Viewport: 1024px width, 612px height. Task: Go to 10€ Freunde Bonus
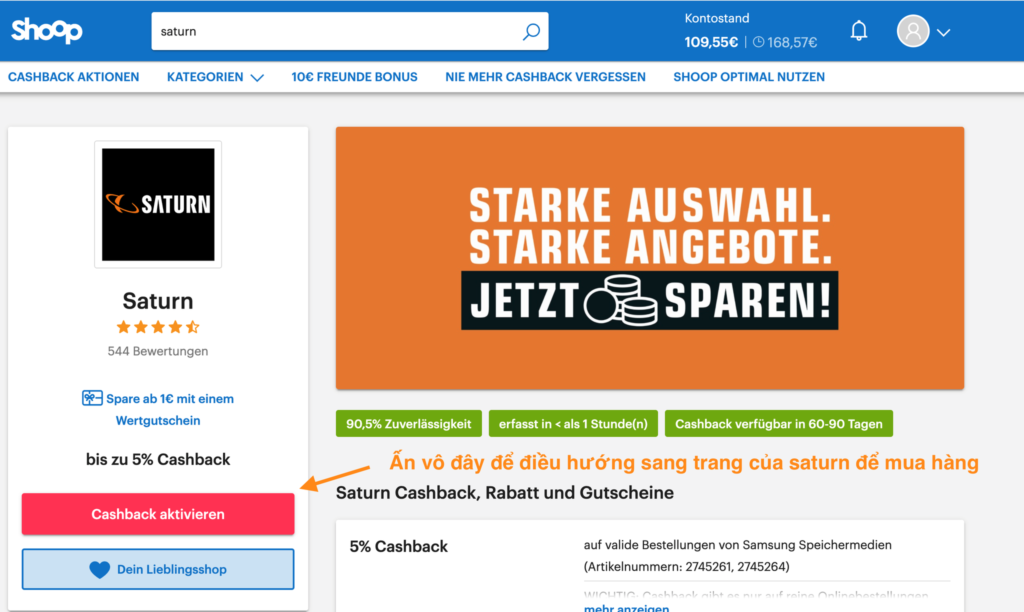coord(354,77)
